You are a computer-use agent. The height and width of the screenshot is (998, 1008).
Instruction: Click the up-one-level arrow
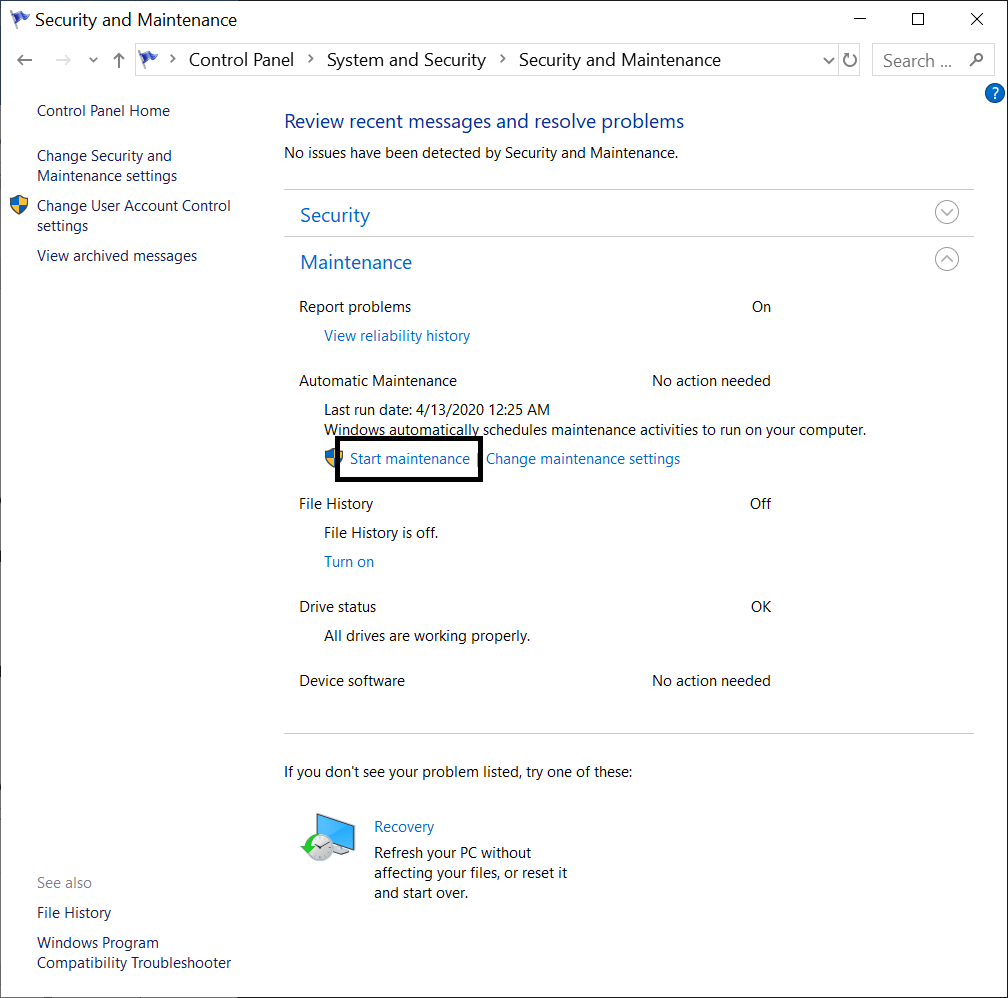118,60
